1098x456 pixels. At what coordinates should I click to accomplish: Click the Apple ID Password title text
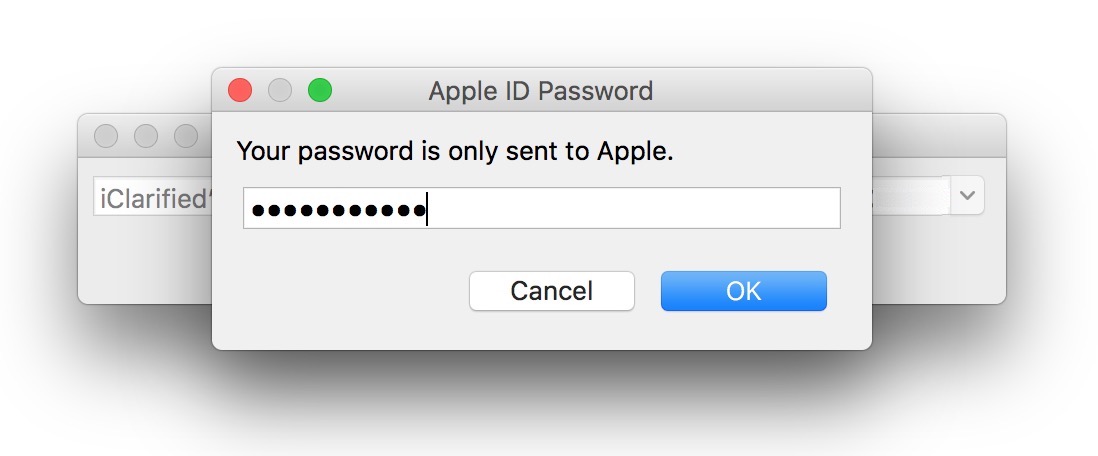[540, 91]
